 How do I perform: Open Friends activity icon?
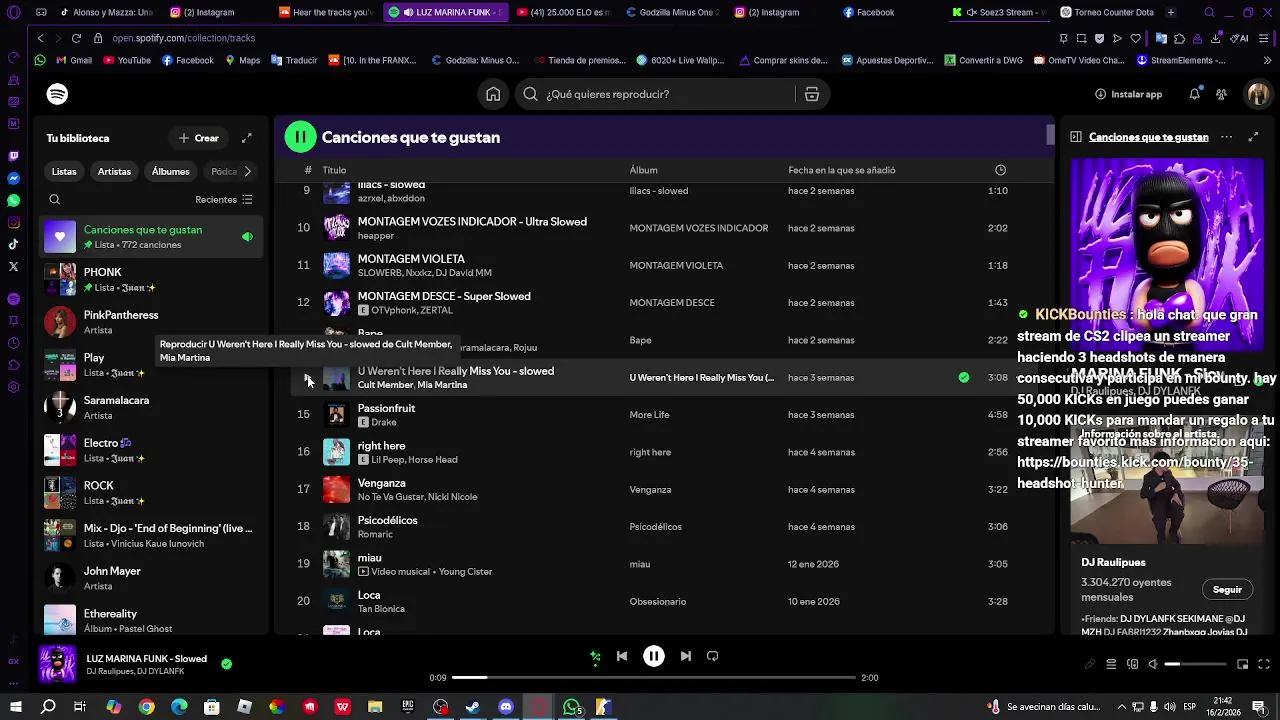1221,94
